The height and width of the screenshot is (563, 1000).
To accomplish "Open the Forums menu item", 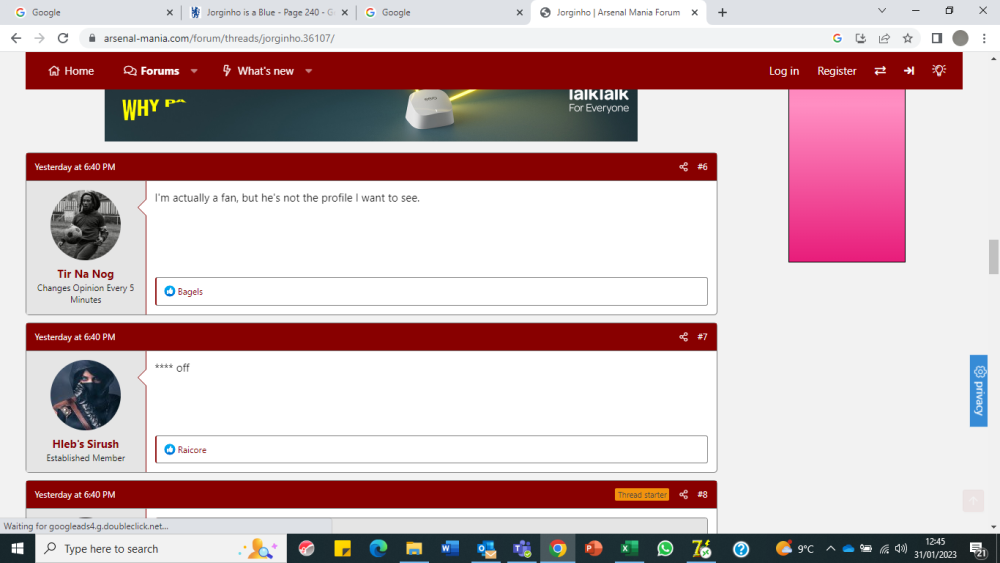I will click(x=151, y=71).
